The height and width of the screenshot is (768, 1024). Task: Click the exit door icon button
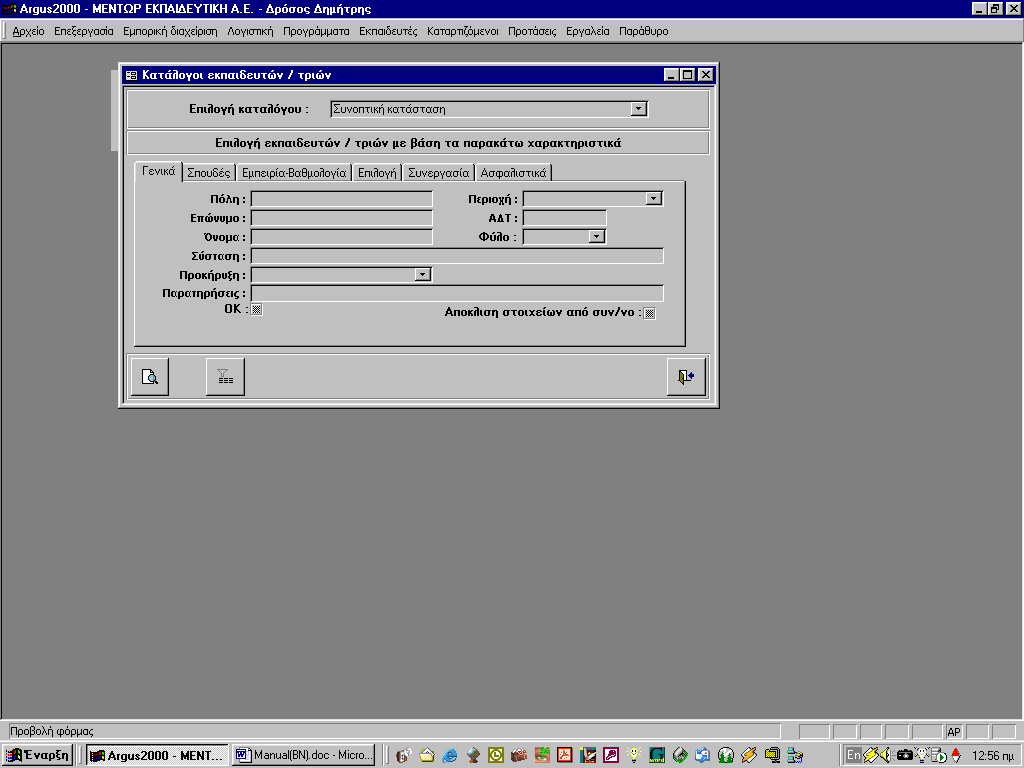coord(686,377)
